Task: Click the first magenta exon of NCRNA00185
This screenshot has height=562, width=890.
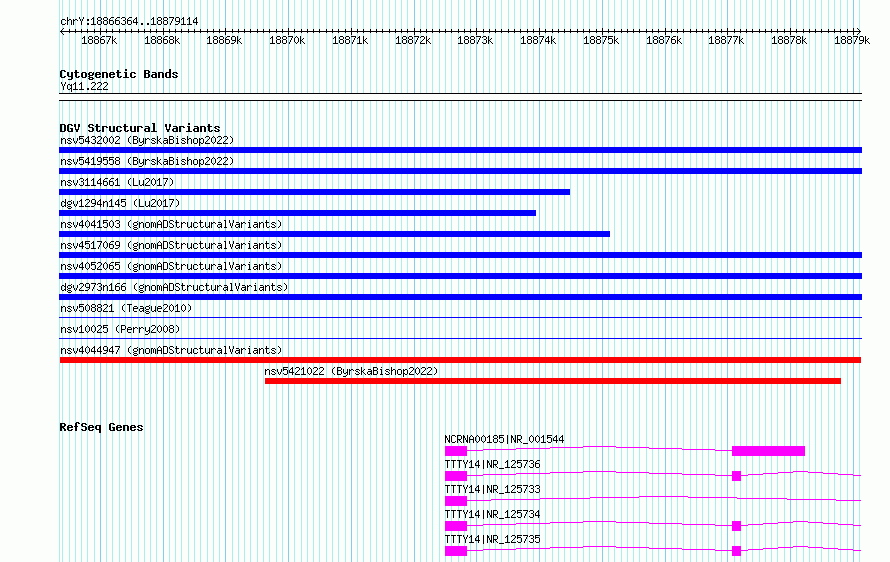Action: (x=456, y=451)
